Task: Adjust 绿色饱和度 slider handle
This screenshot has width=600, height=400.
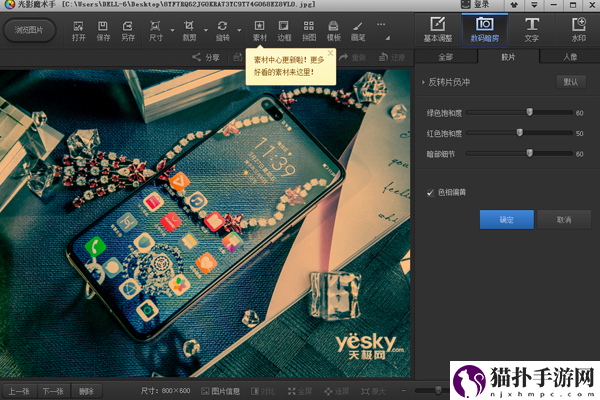Action: [x=529, y=112]
